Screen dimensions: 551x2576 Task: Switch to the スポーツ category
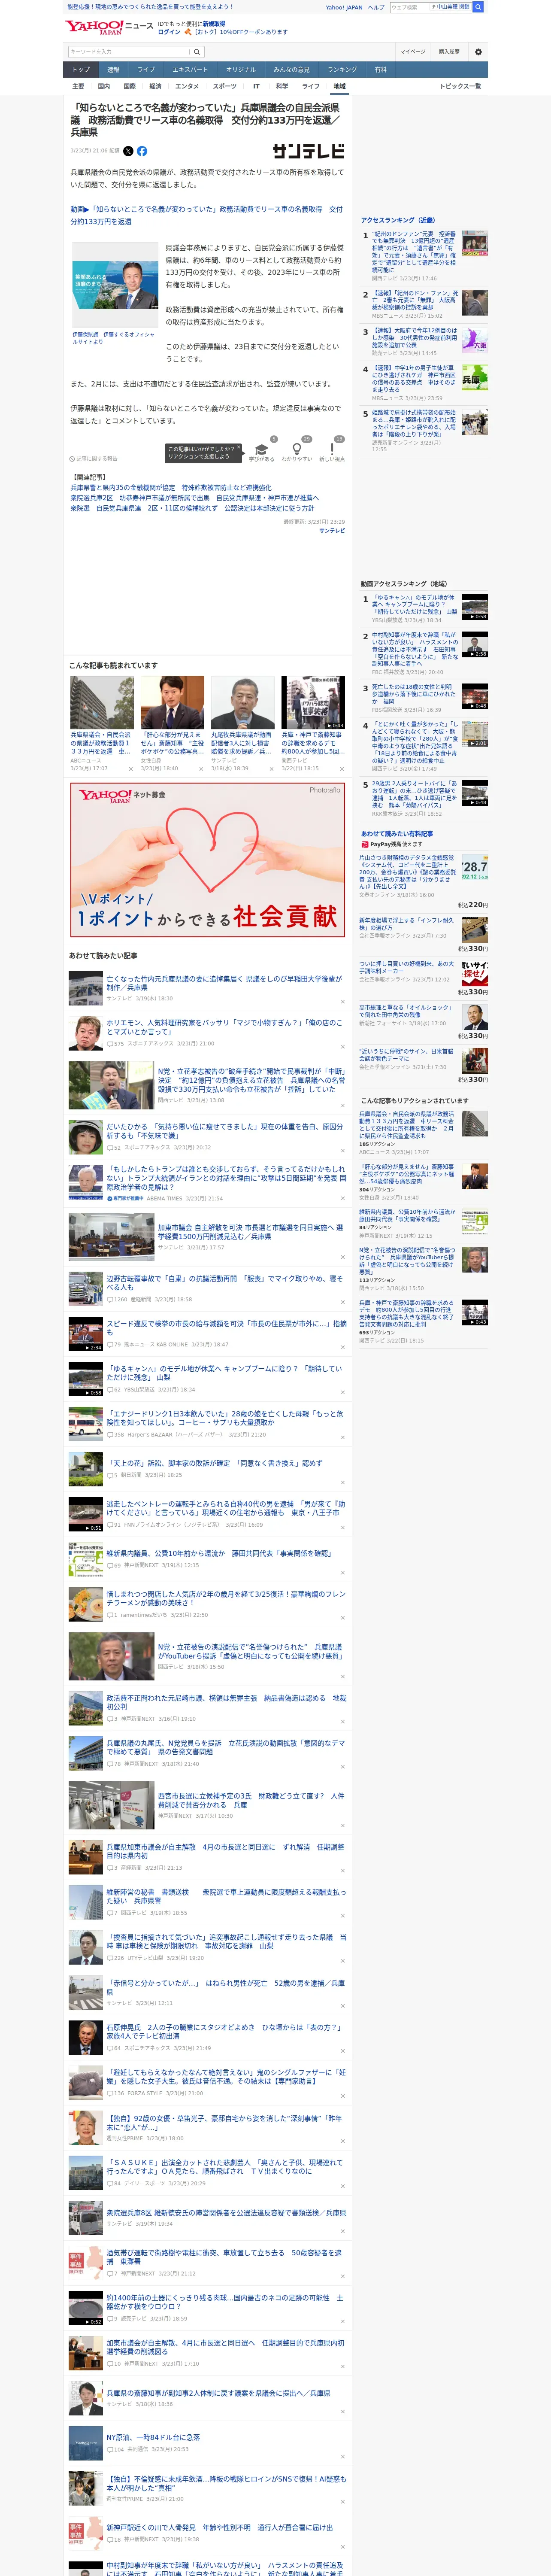tap(224, 86)
